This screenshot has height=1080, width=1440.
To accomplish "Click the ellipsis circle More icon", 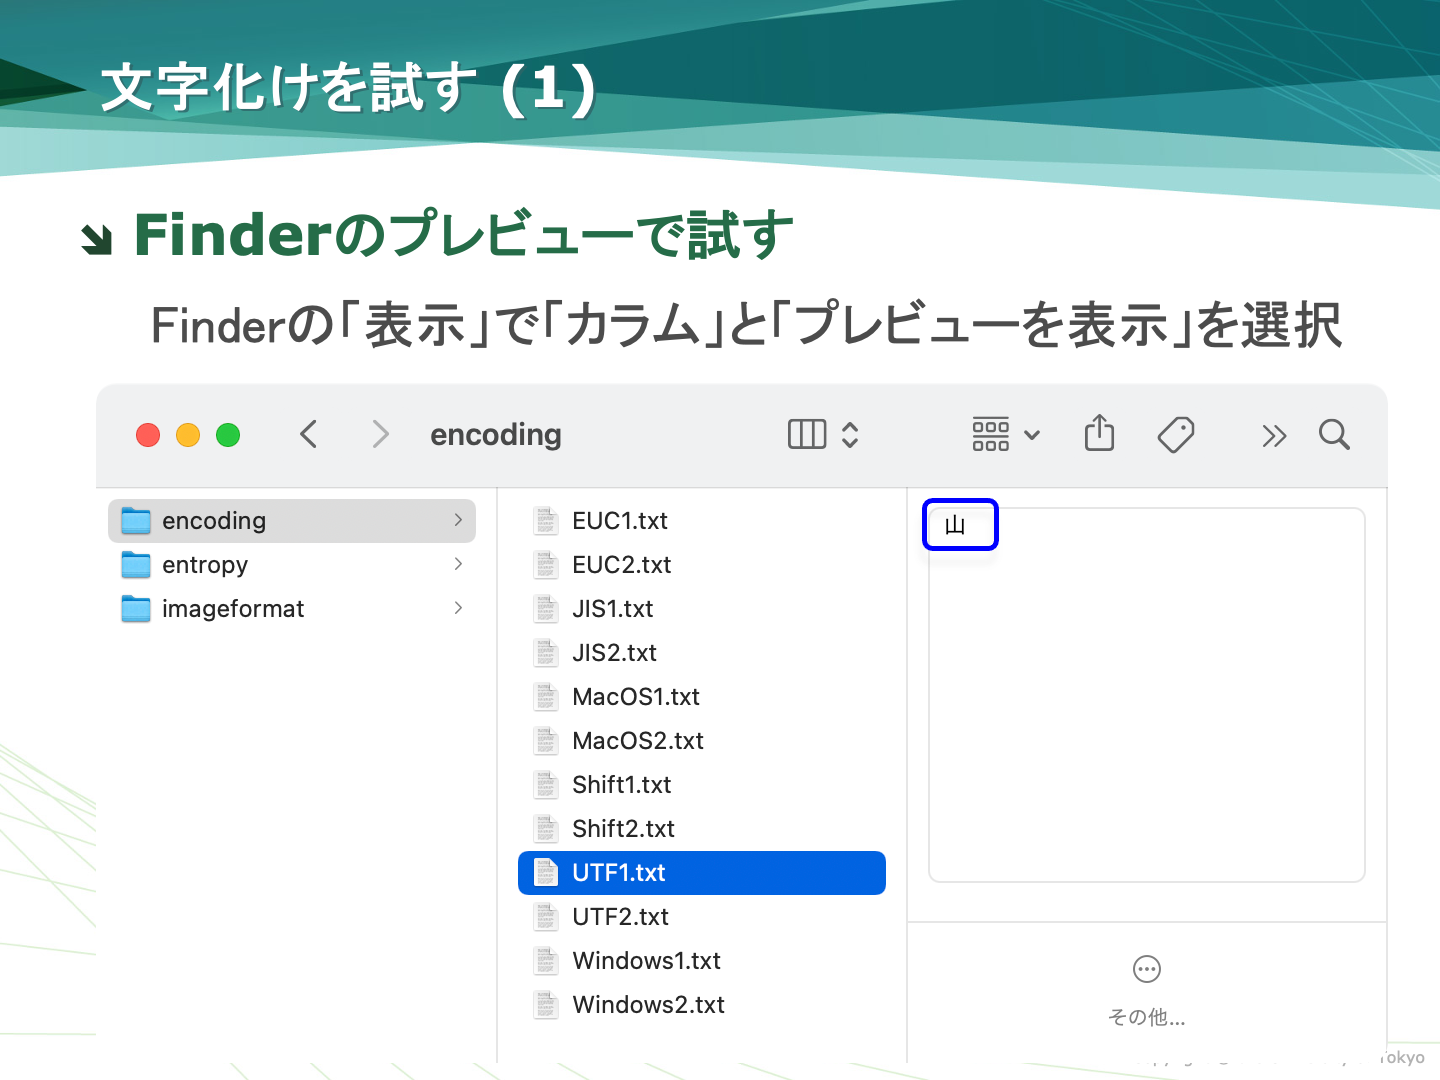I will (x=1147, y=969).
